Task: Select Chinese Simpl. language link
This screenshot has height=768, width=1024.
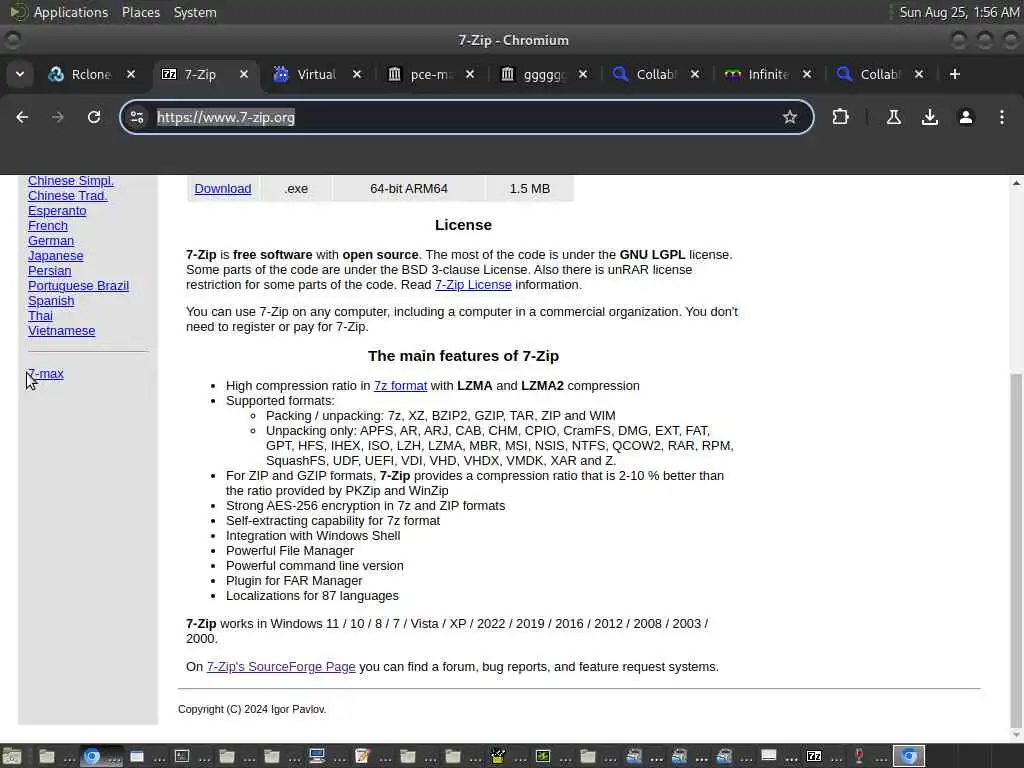Action: point(71,181)
